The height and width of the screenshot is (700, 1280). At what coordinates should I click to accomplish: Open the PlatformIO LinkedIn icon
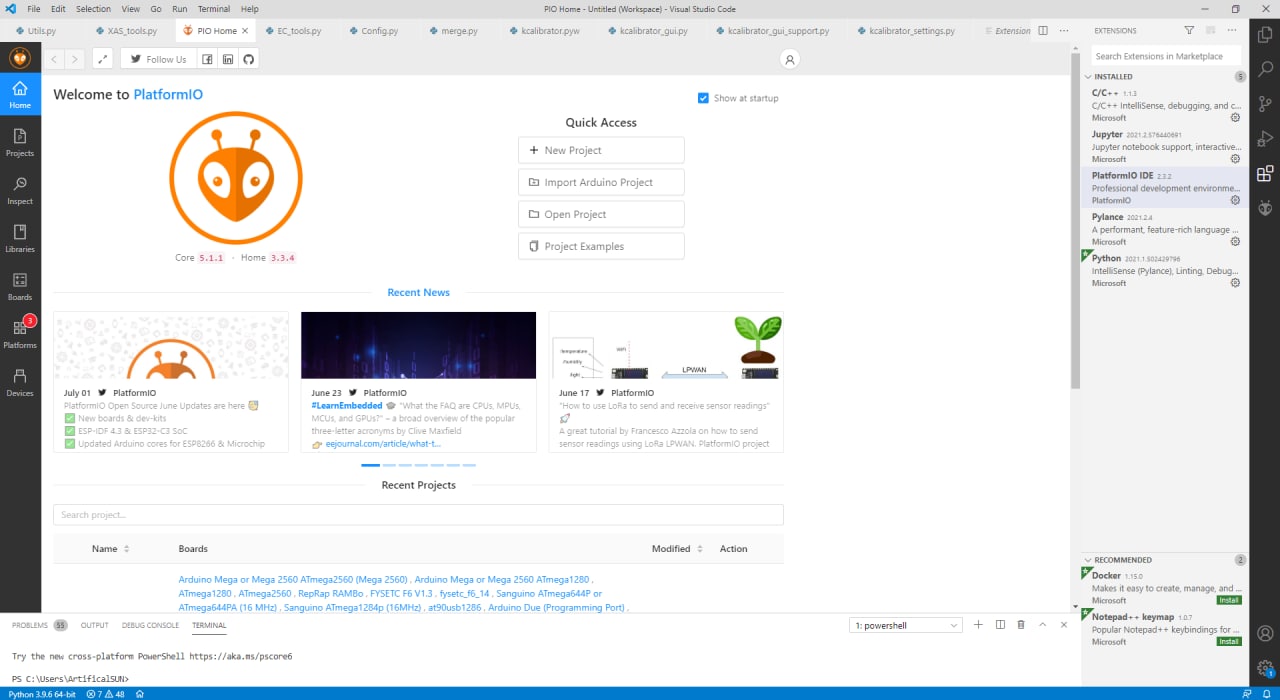(x=228, y=59)
